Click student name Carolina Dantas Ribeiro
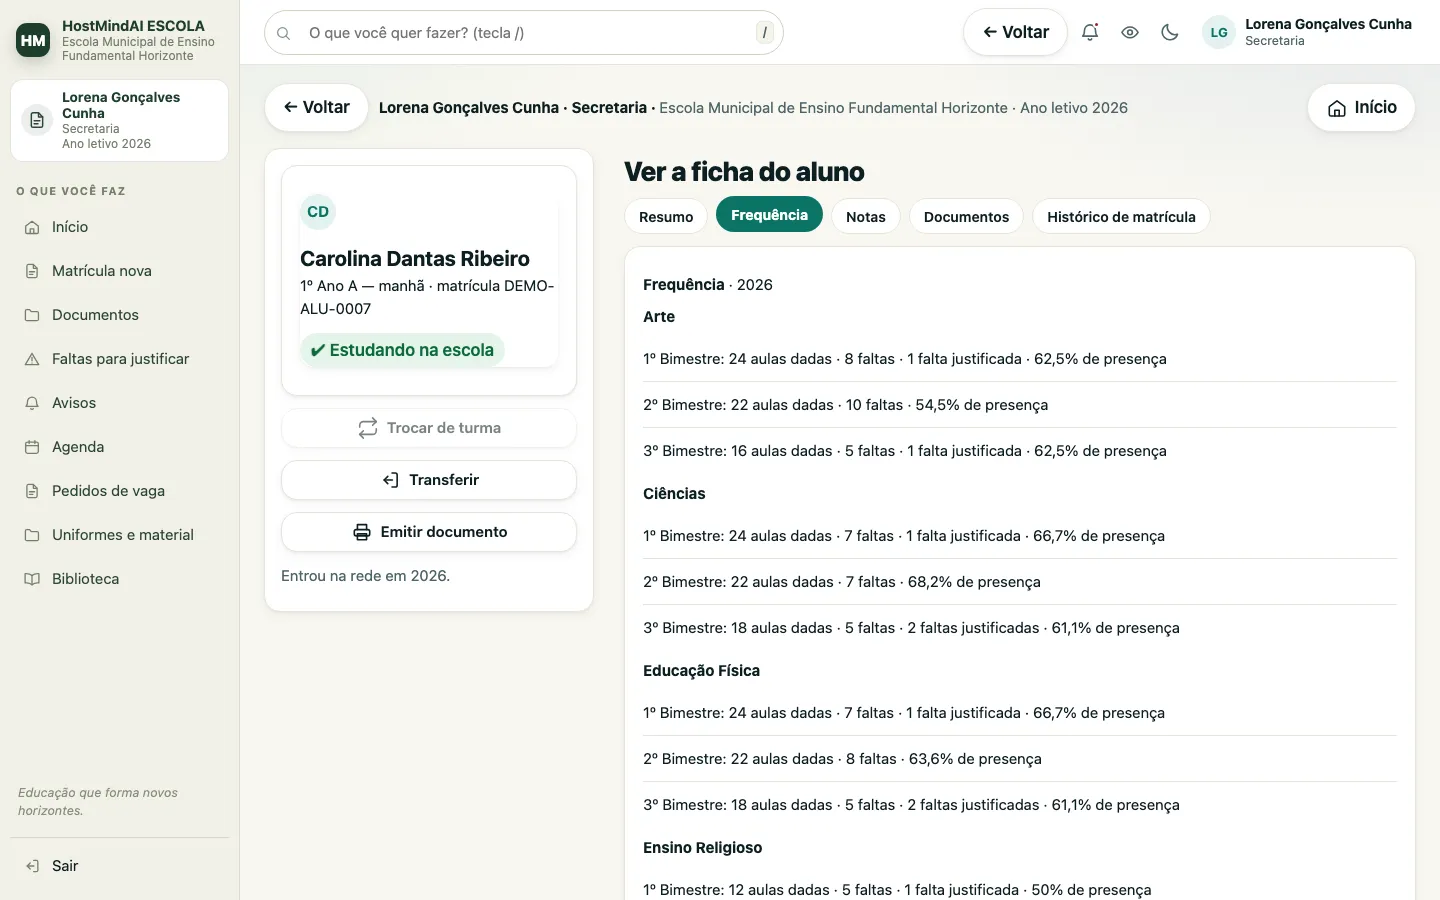The width and height of the screenshot is (1440, 900). 415,259
